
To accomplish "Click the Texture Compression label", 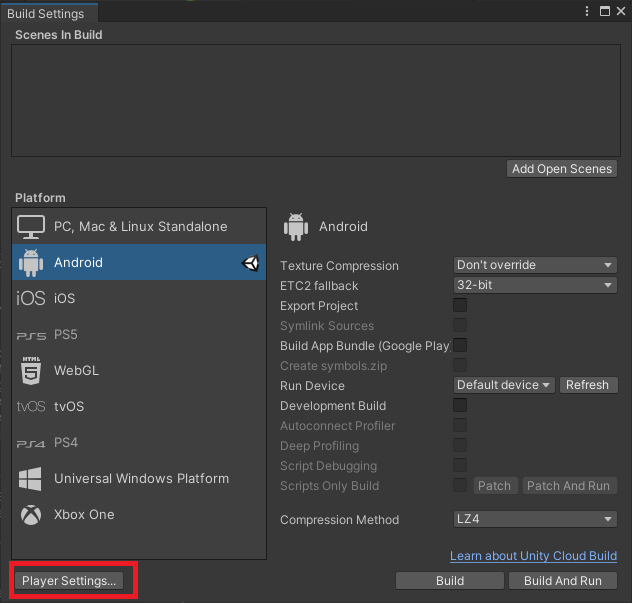I will [339, 266].
